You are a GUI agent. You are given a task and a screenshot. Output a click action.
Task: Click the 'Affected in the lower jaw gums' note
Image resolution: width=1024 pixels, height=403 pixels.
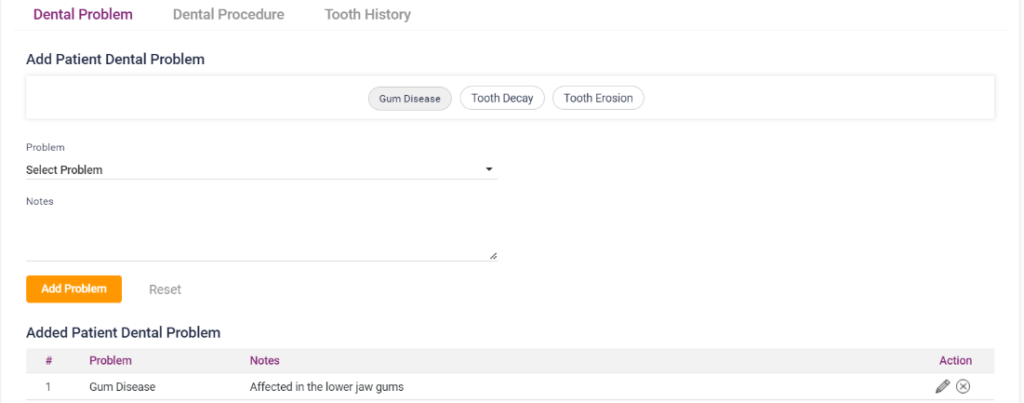tap(326, 386)
